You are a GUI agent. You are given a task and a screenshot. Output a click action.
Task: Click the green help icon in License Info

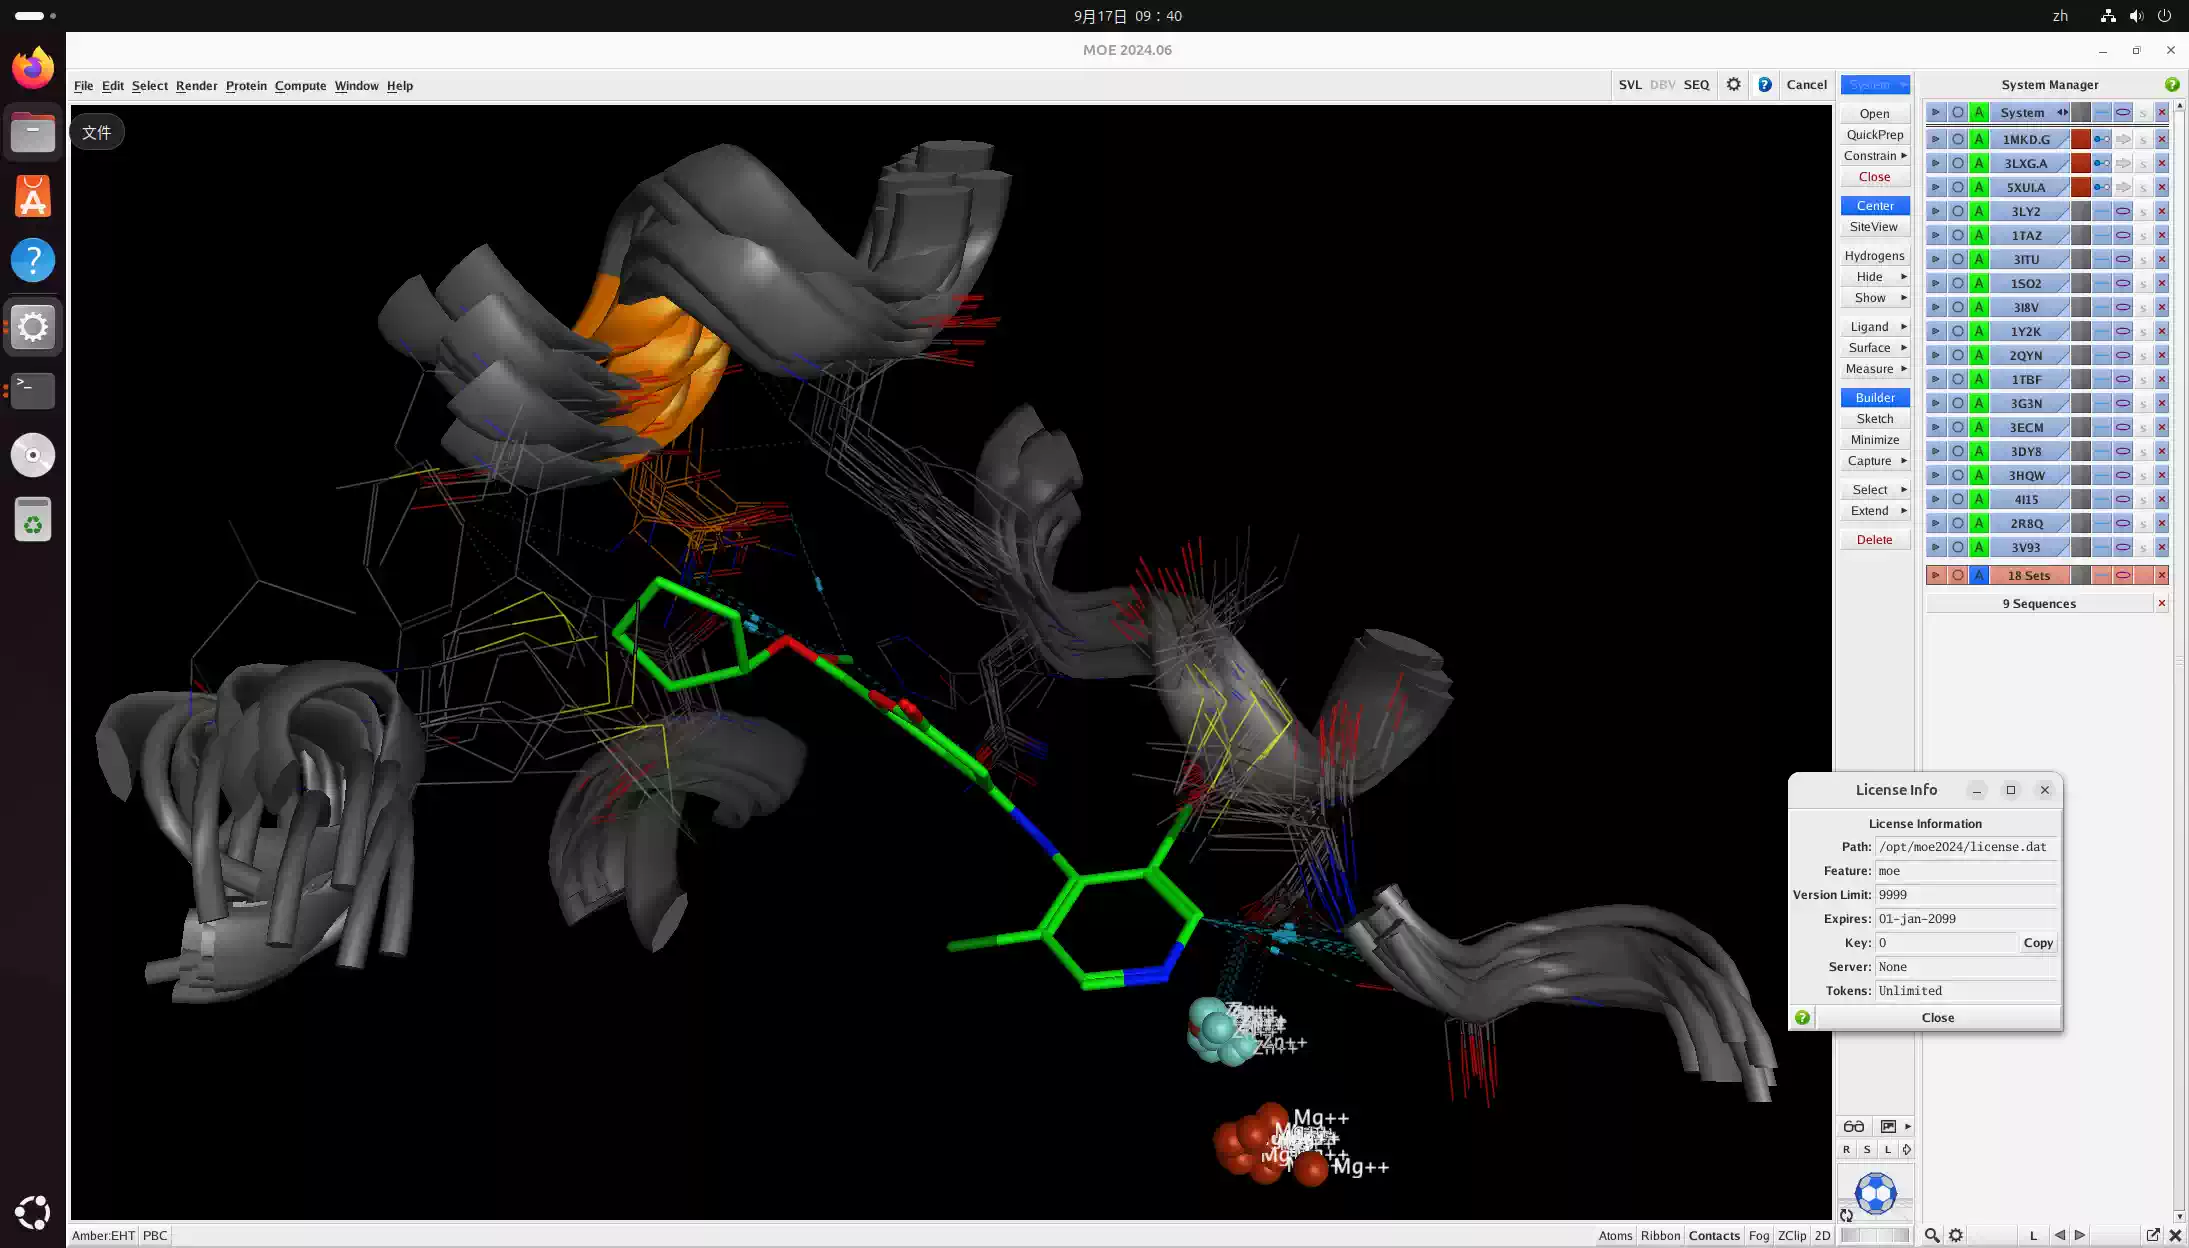(x=1802, y=1017)
